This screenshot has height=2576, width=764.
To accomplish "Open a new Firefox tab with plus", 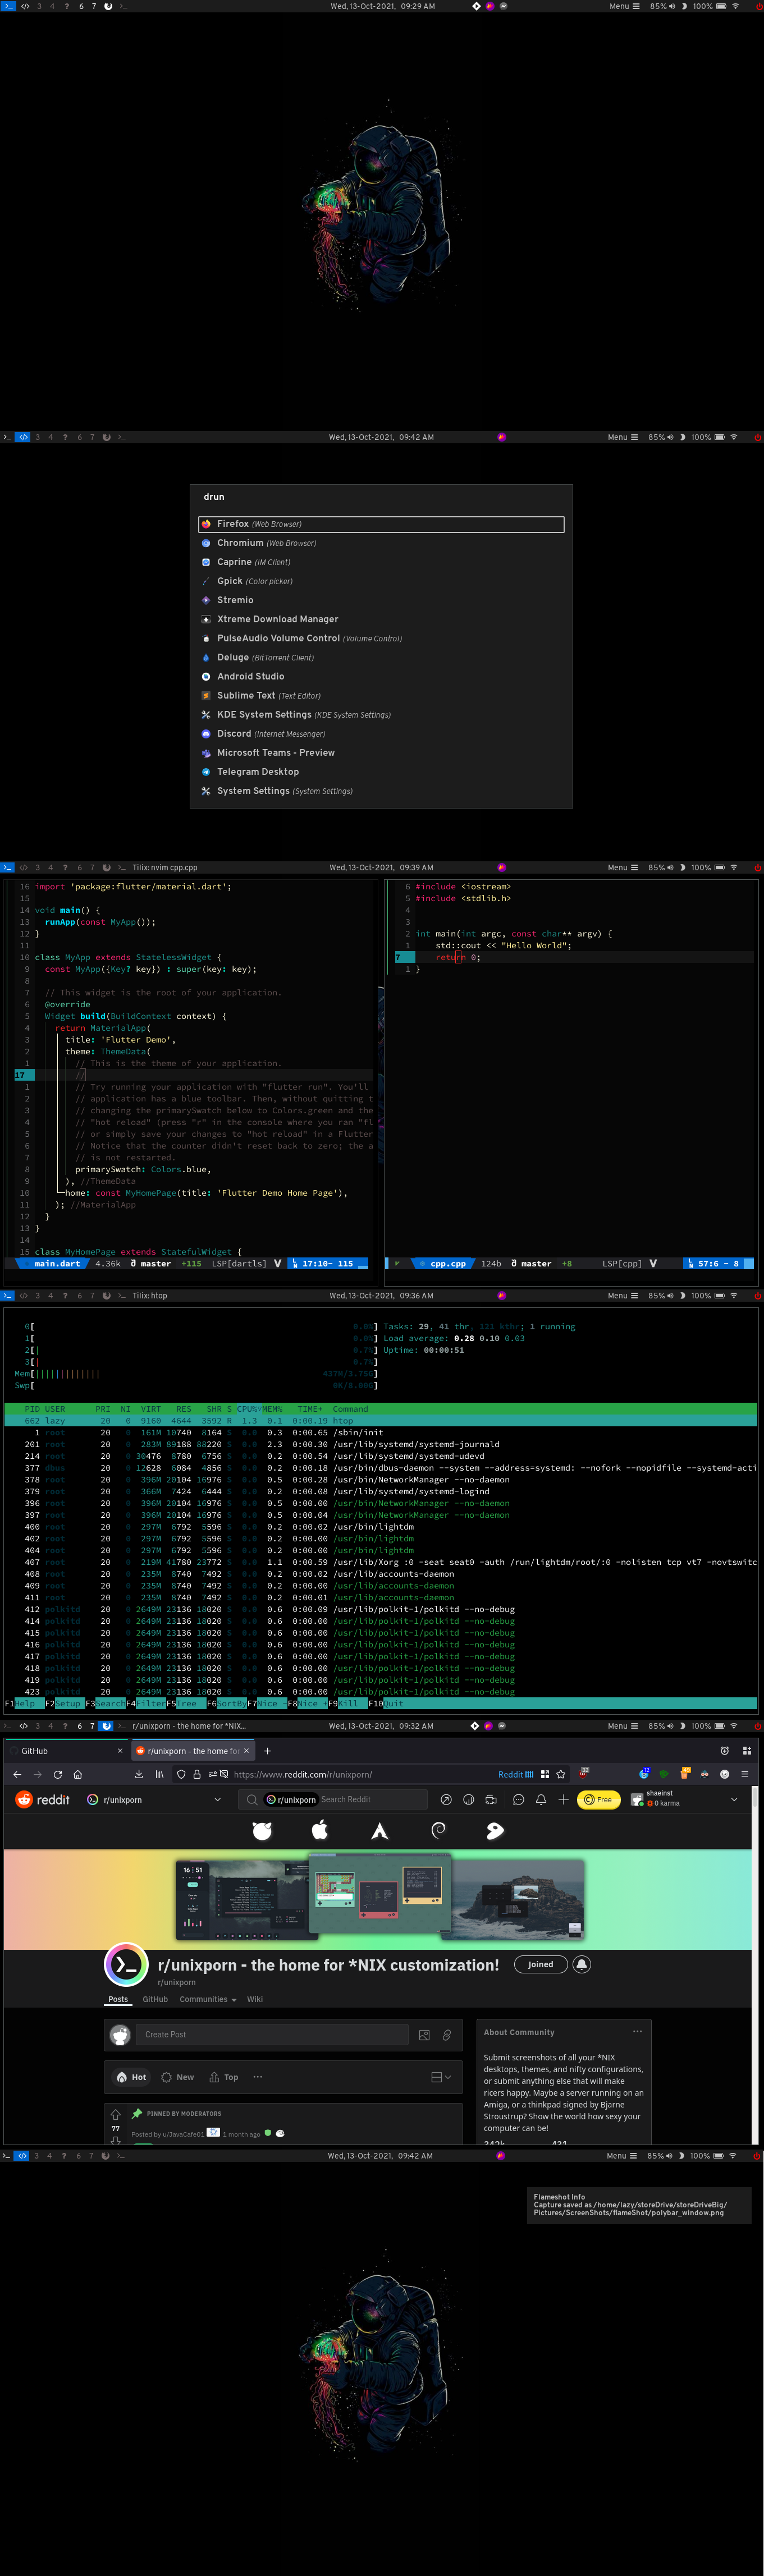I will pyautogui.click(x=267, y=1751).
